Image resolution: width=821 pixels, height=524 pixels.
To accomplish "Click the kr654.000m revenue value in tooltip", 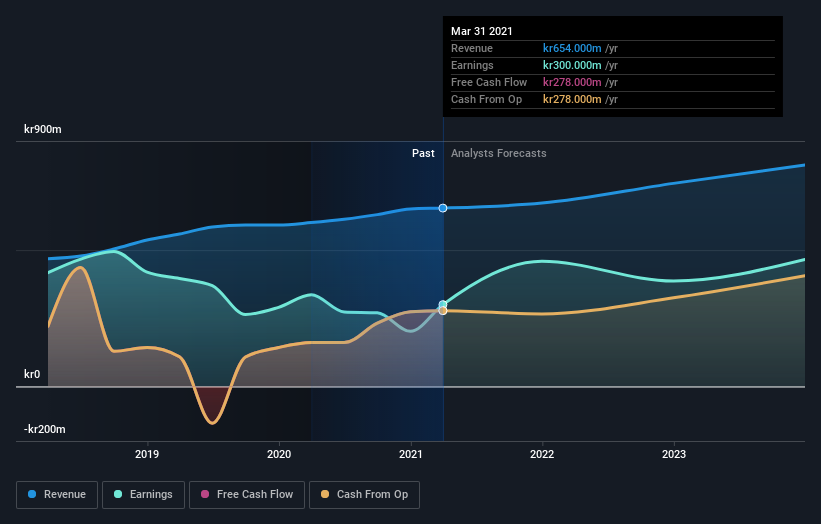I will point(572,48).
